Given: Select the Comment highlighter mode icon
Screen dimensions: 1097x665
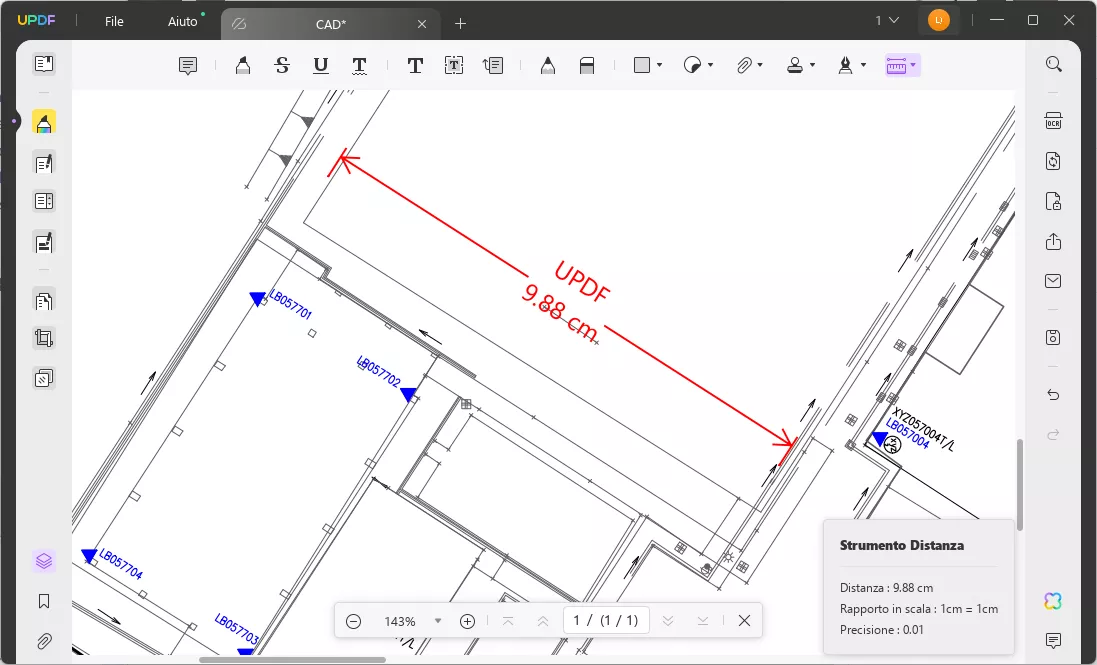Looking at the screenshot, I should [x=43, y=123].
